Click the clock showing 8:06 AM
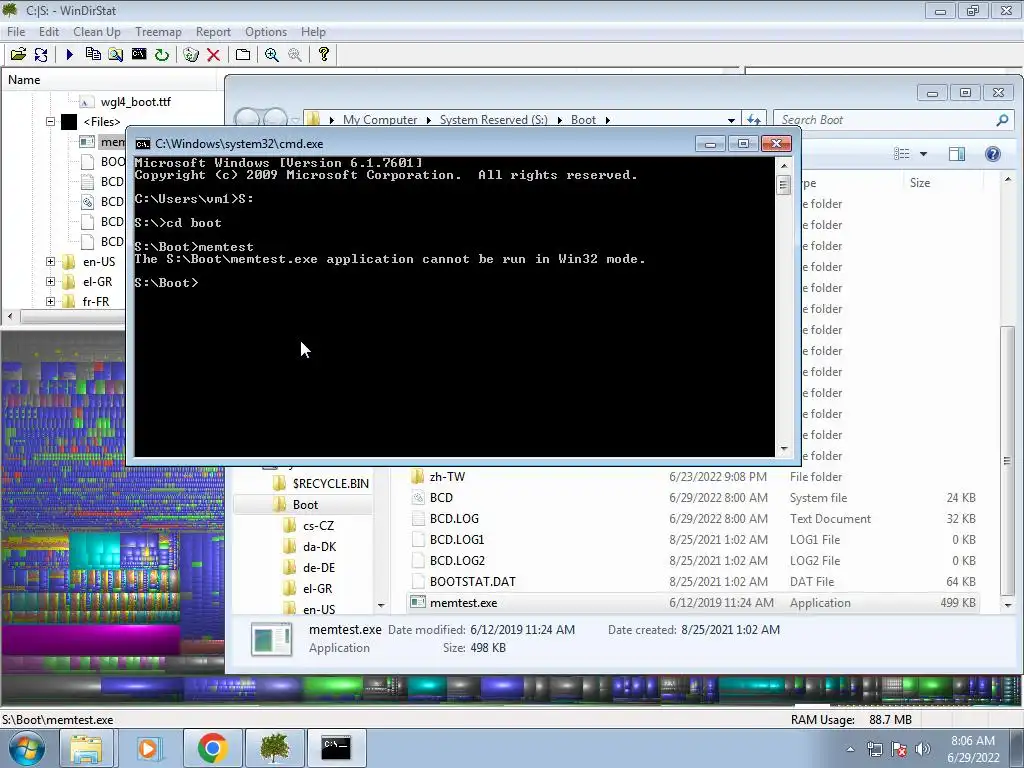1024x768 pixels. [x=972, y=741]
